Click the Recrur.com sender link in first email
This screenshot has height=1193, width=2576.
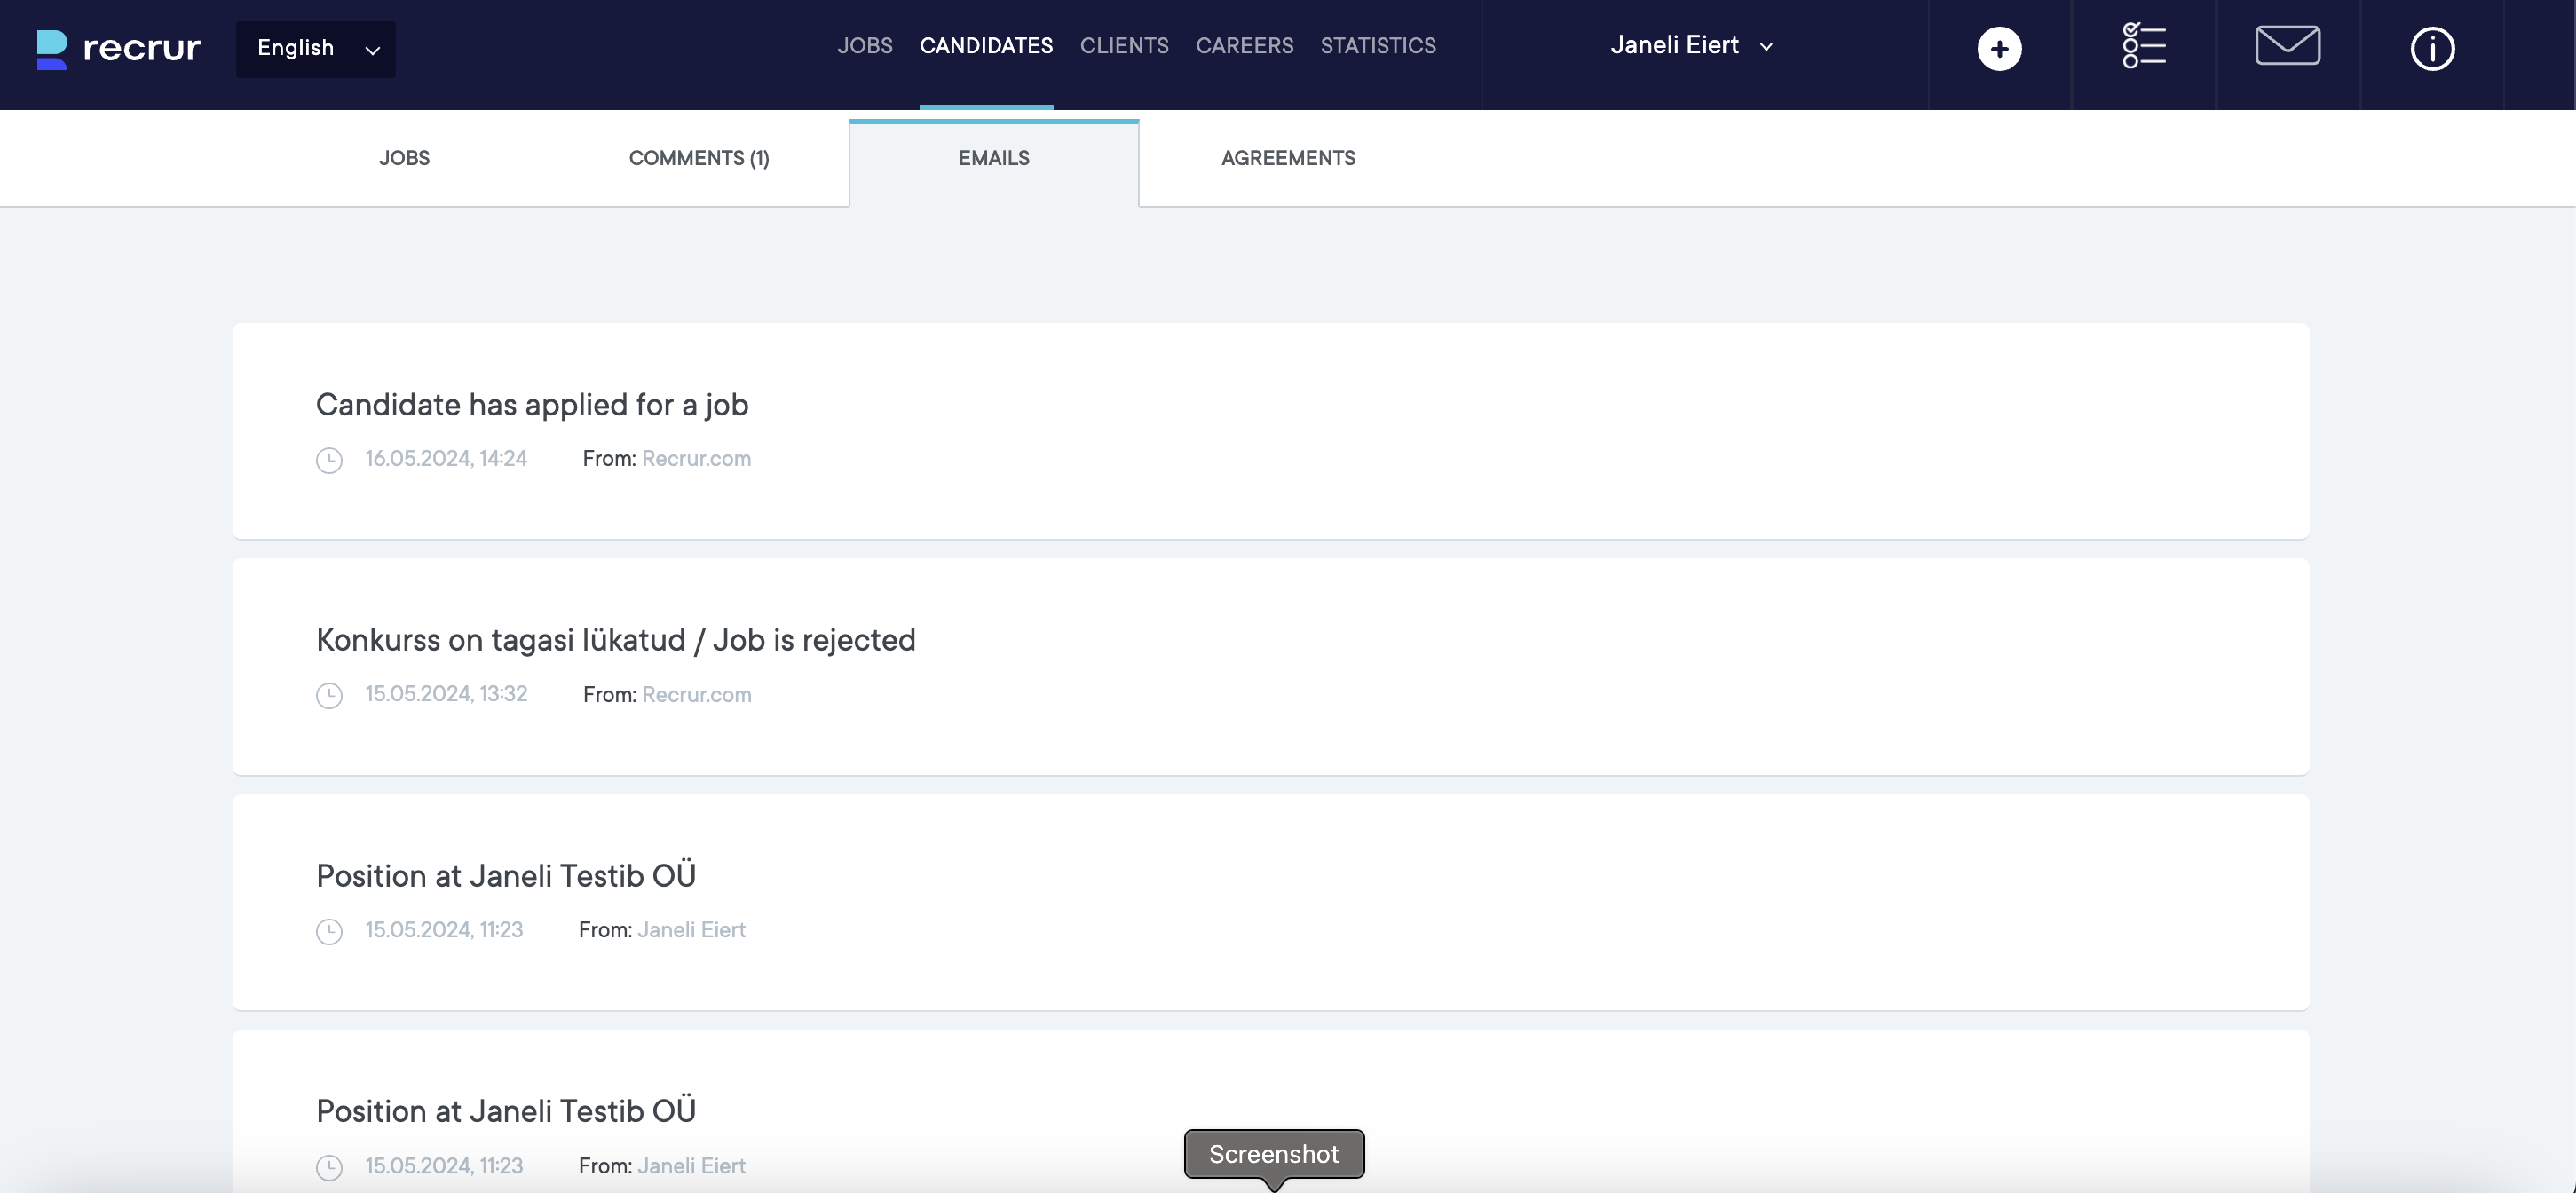(696, 459)
